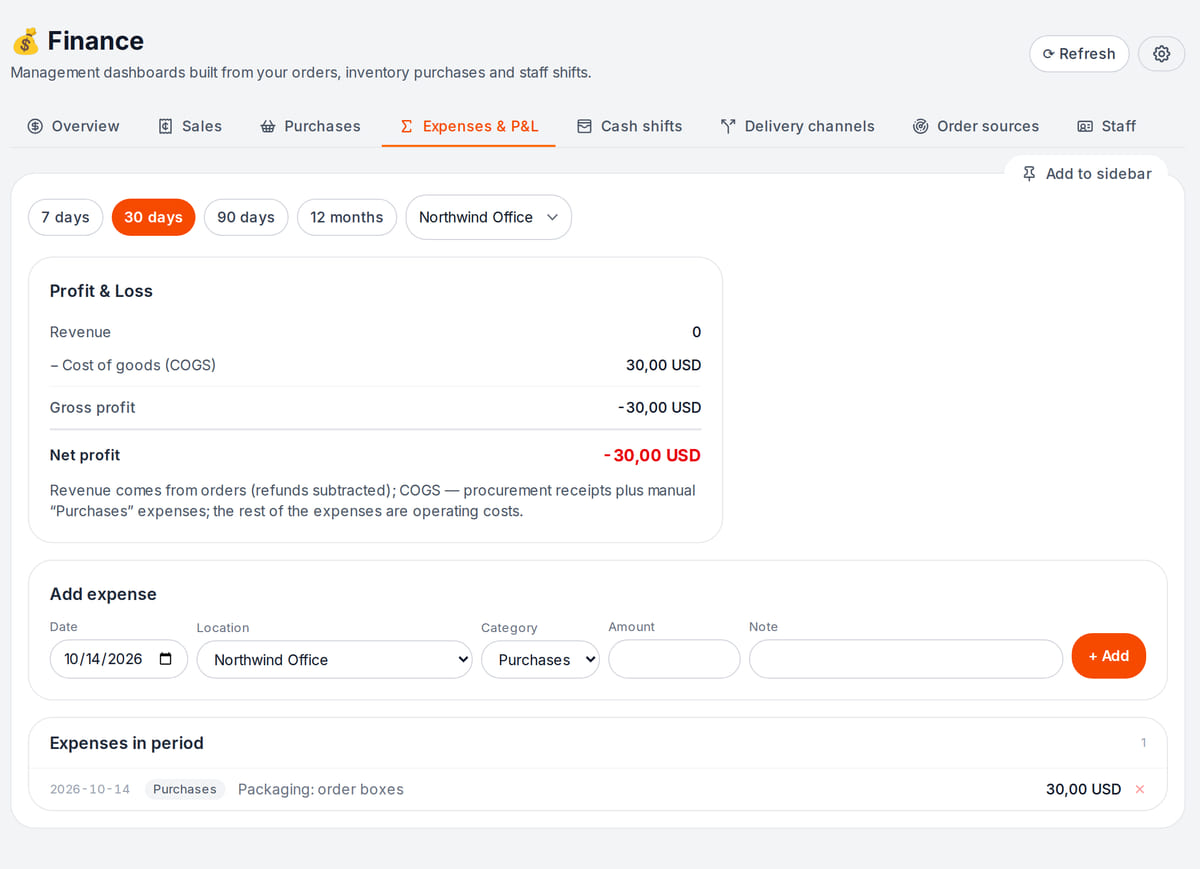Open the Category dropdown showing Purchases

coord(540,659)
